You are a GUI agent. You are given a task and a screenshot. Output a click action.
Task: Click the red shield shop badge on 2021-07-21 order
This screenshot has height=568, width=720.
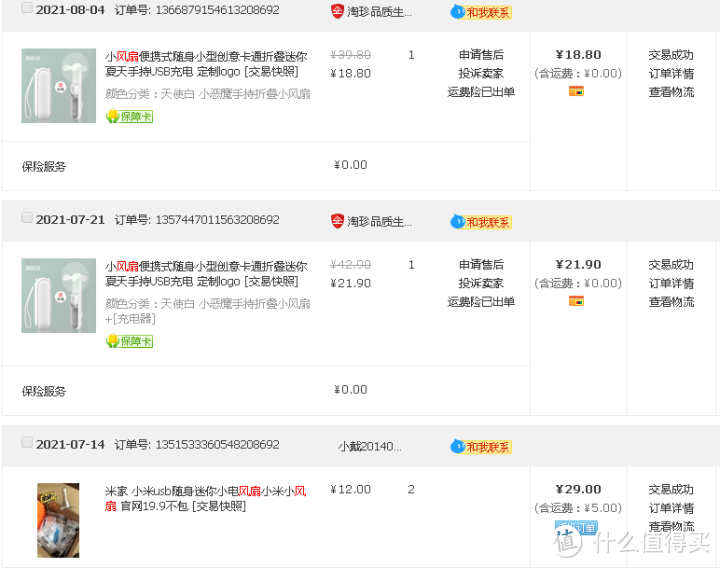coord(337,221)
